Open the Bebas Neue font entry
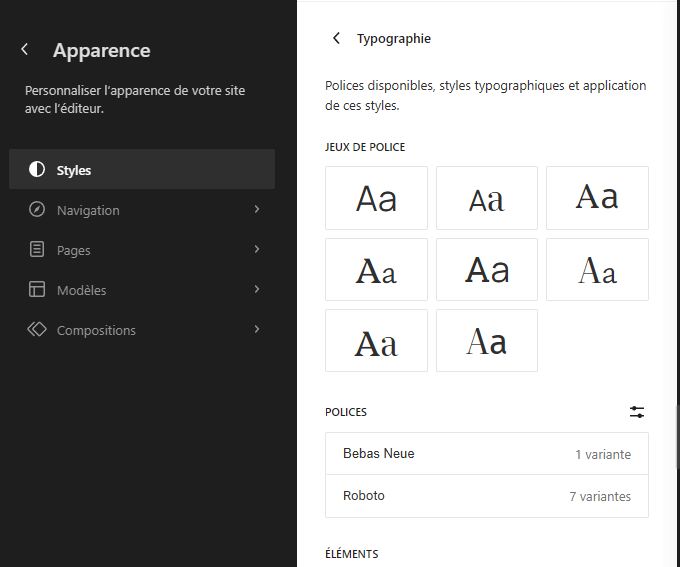The width and height of the screenshot is (680, 567). tap(486, 454)
